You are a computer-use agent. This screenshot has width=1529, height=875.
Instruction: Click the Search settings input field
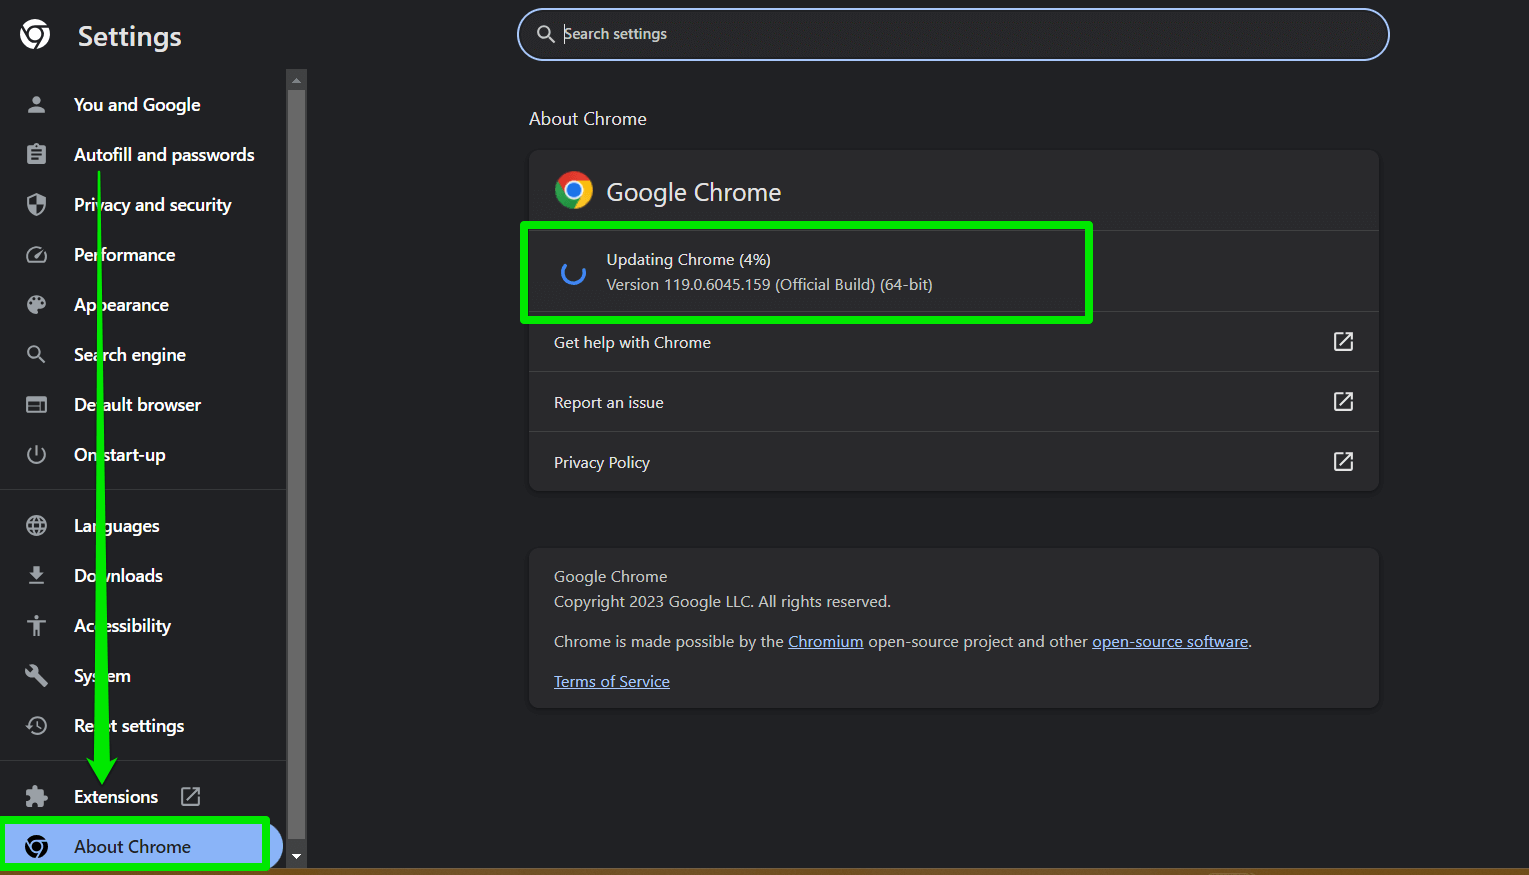[950, 33]
